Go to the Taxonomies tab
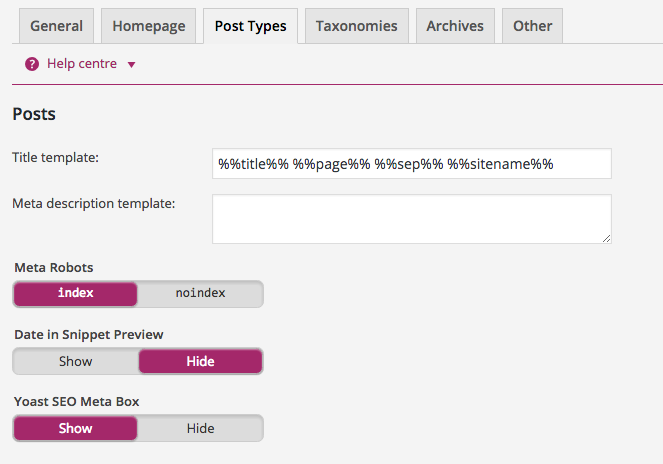The height and width of the screenshot is (464, 663). tap(356, 26)
